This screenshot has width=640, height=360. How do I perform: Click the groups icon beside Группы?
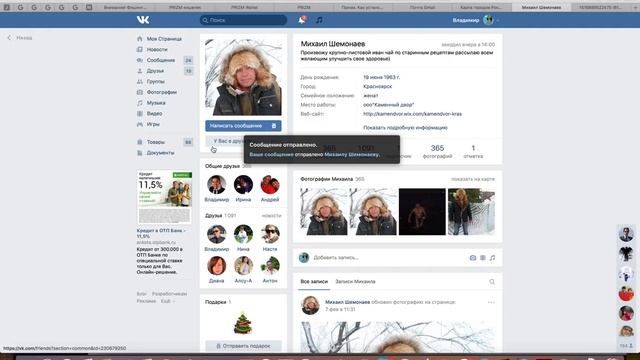[140, 81]
